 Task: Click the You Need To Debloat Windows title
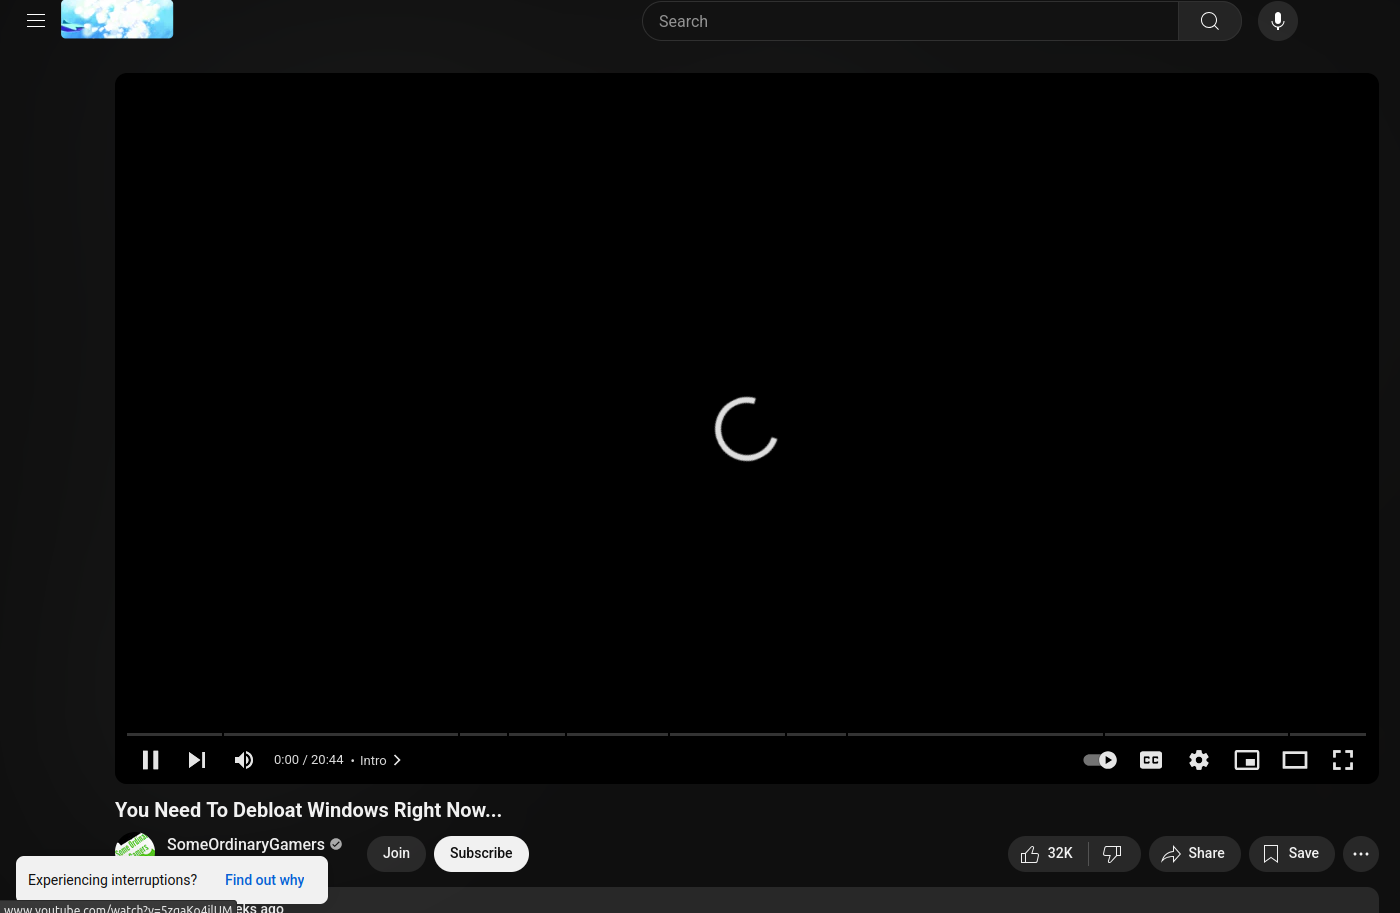point(308,810)
